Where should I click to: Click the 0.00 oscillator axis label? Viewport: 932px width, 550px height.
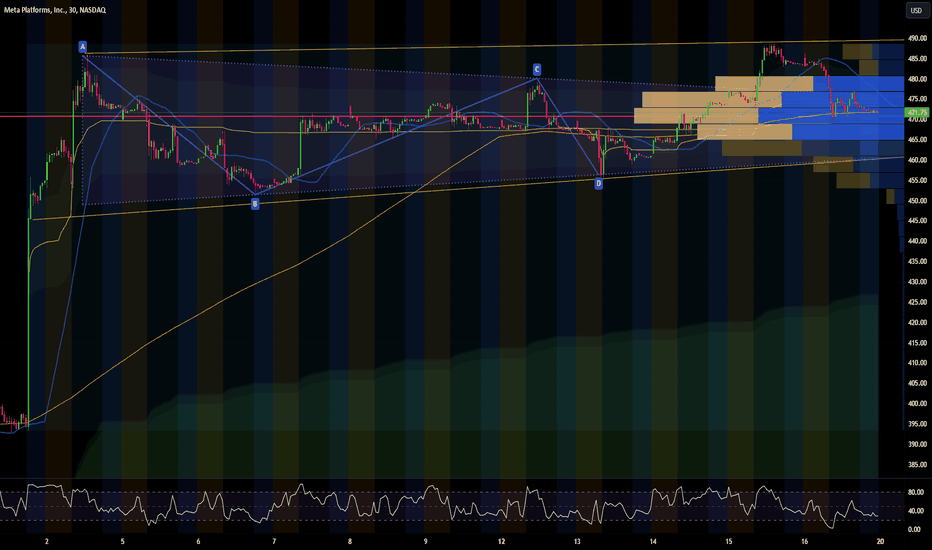(x=916, y=529)
